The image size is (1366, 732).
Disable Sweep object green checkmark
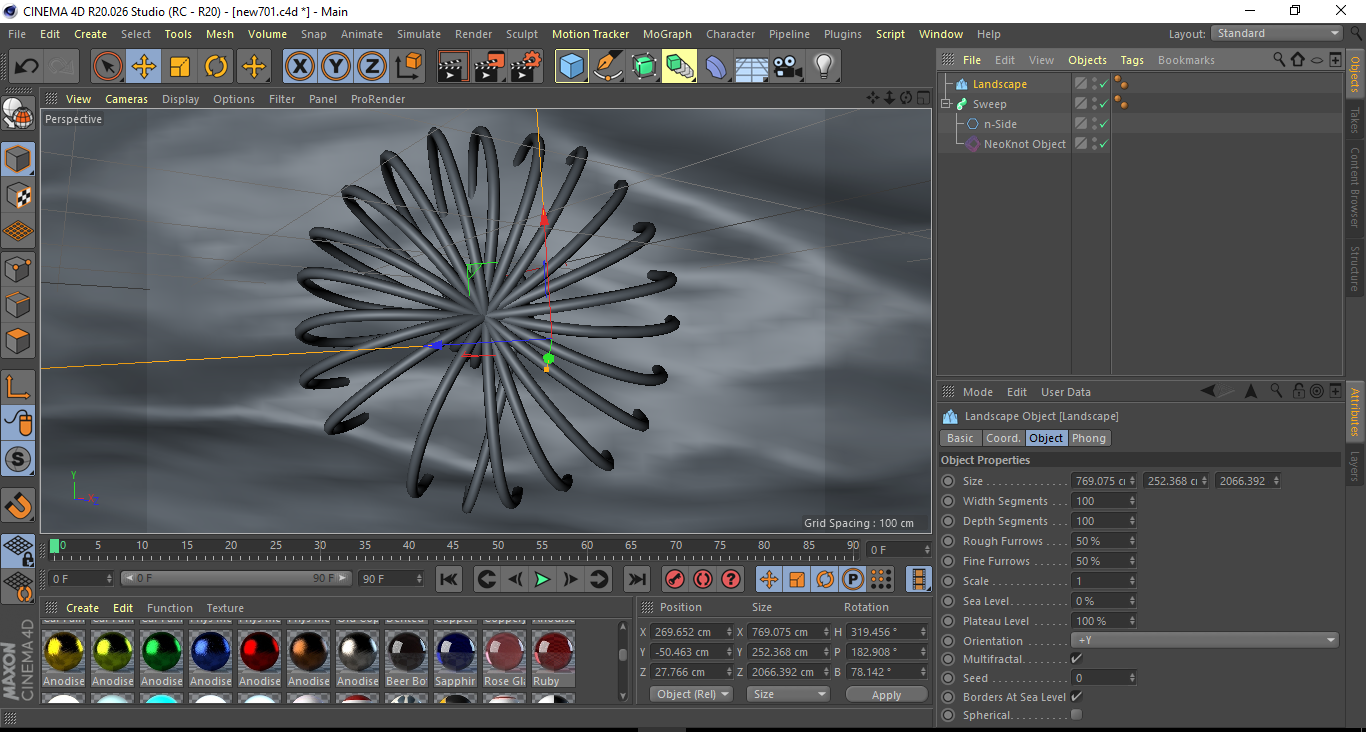click(1104, 104)
